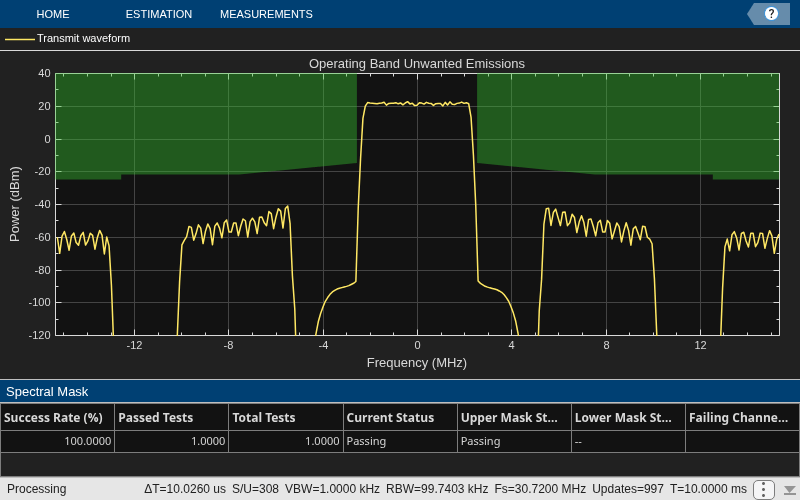800x500 pixels.
Task: Click the yellow Transmit waveform legend line
Action: tap(19, 39)
